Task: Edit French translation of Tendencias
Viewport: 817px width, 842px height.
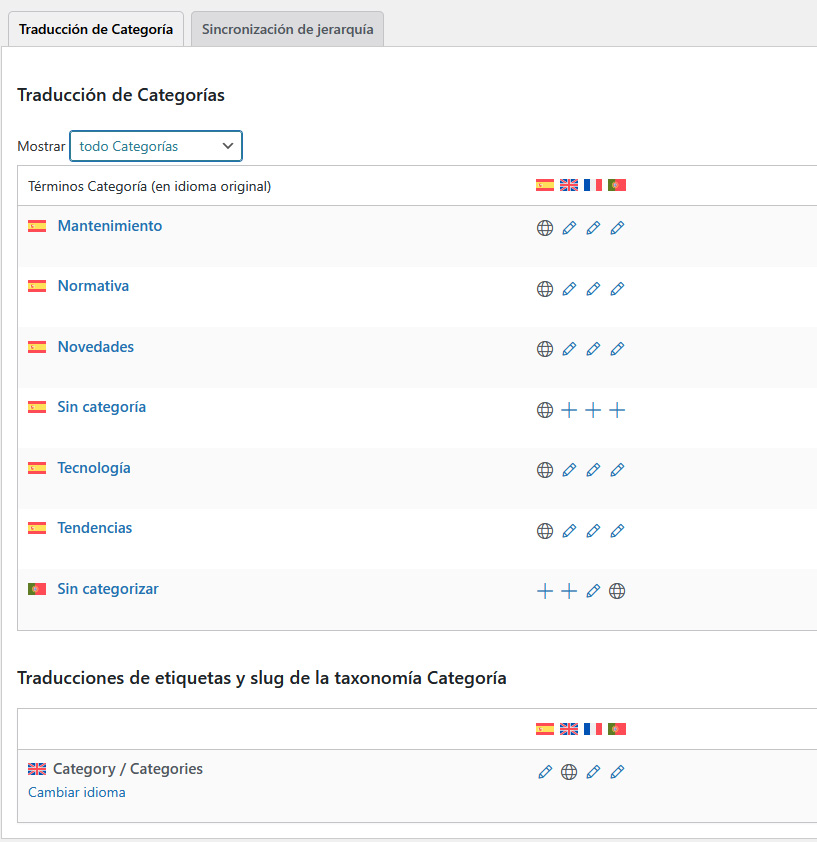Action: coord(593,531)
